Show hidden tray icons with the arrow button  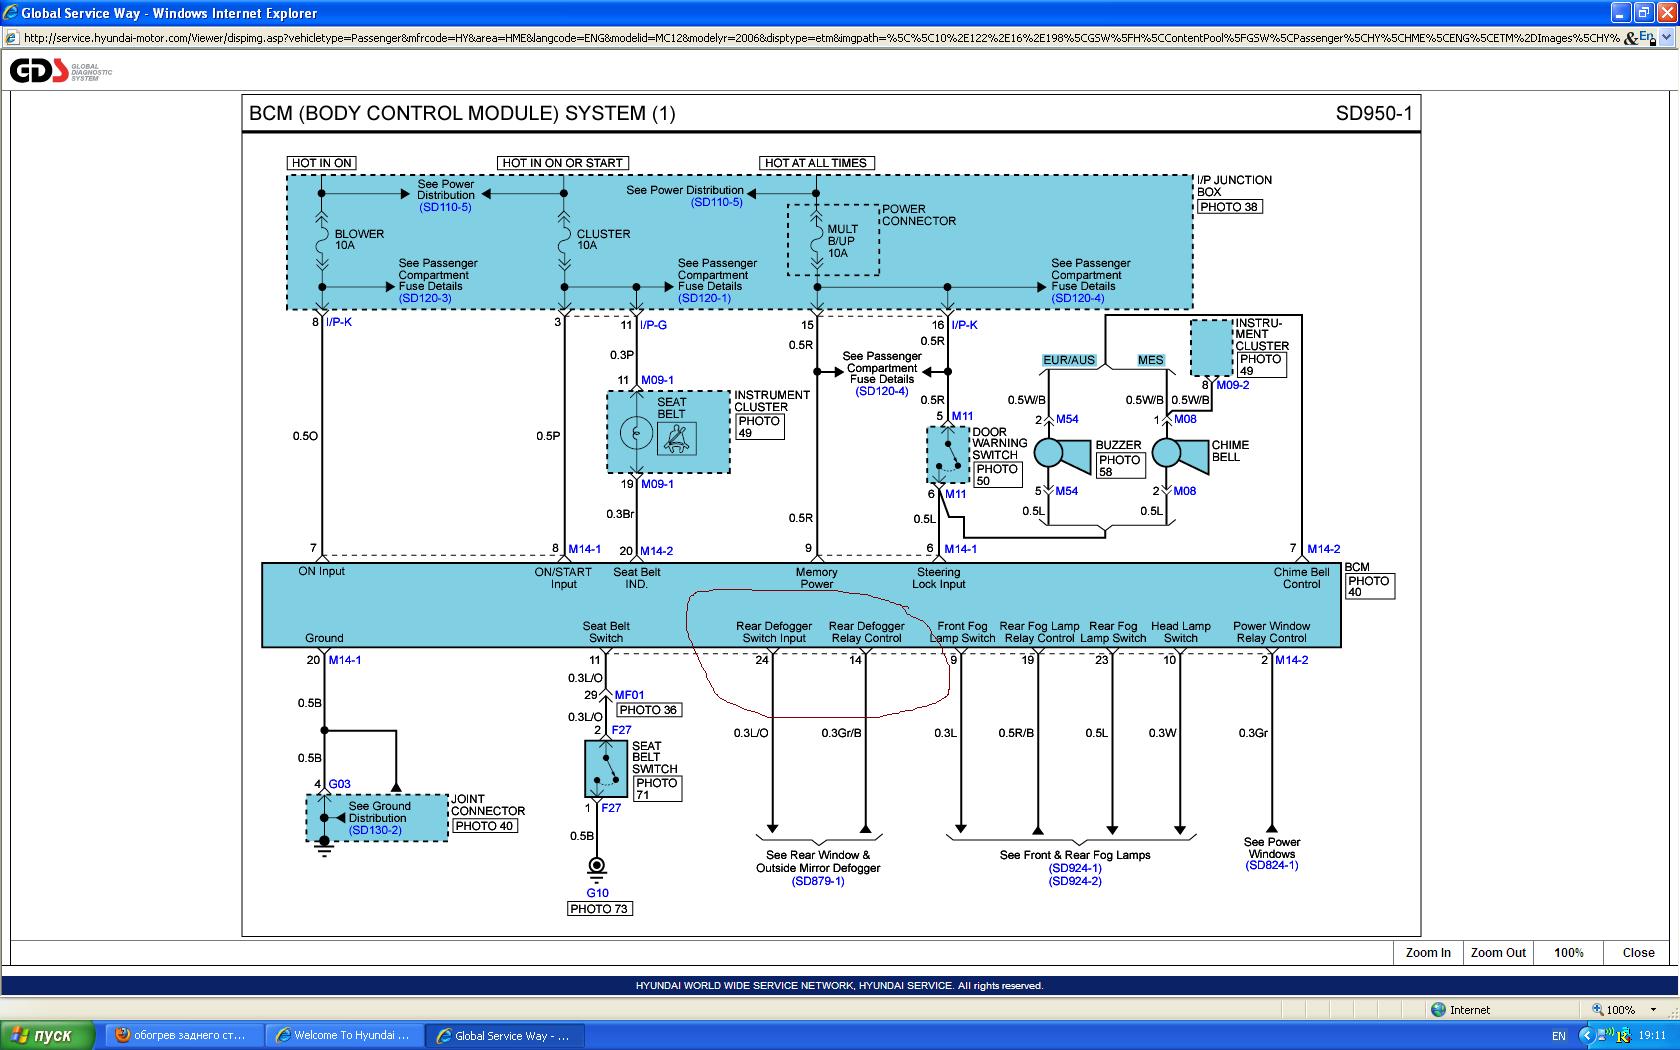(1587, 1035)
